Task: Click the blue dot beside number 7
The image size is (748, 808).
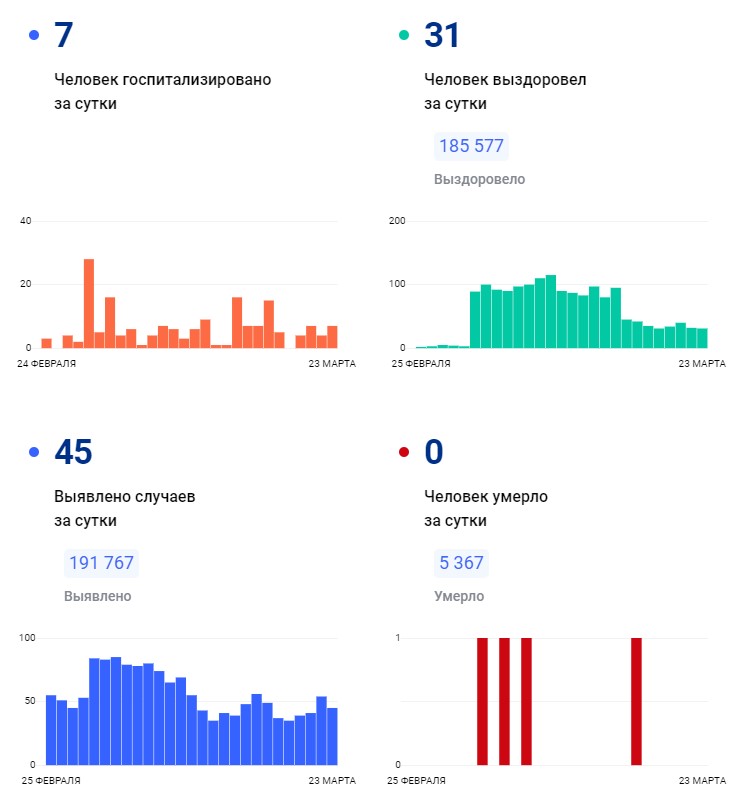Action: pyautogui.click(x=35, y=36)
